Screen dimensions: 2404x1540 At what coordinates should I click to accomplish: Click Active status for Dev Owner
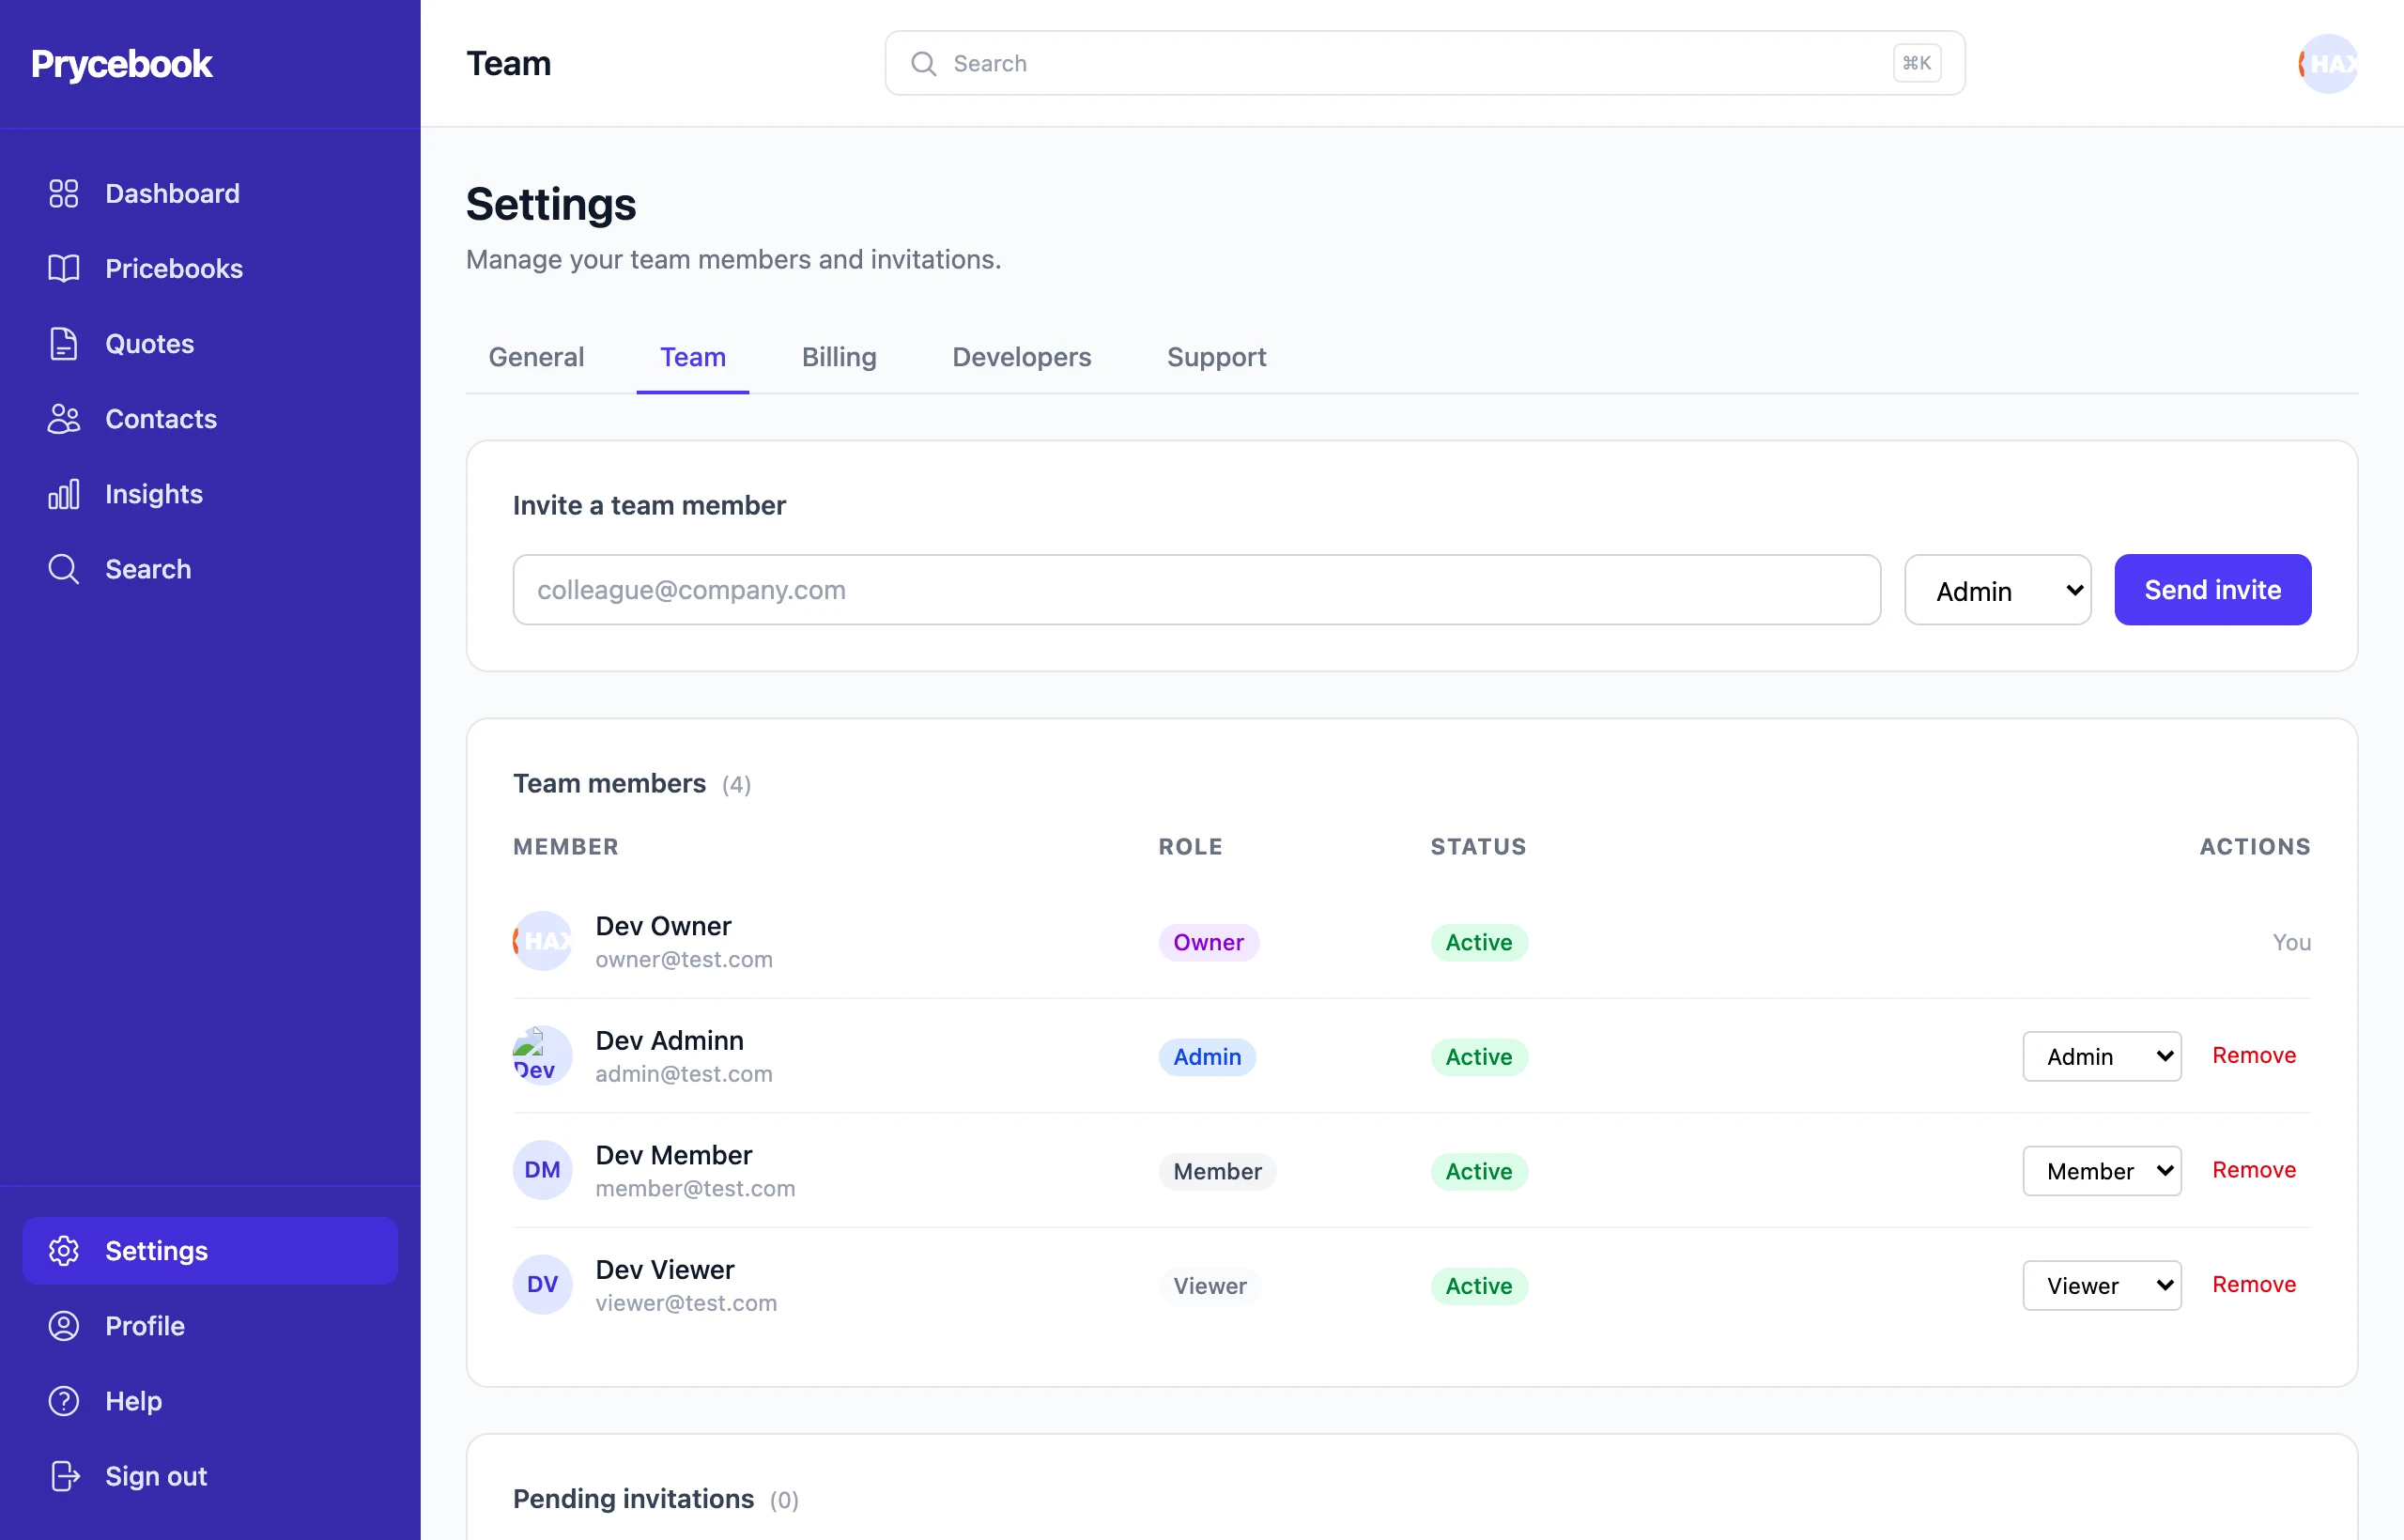(x=1478, y=942)
